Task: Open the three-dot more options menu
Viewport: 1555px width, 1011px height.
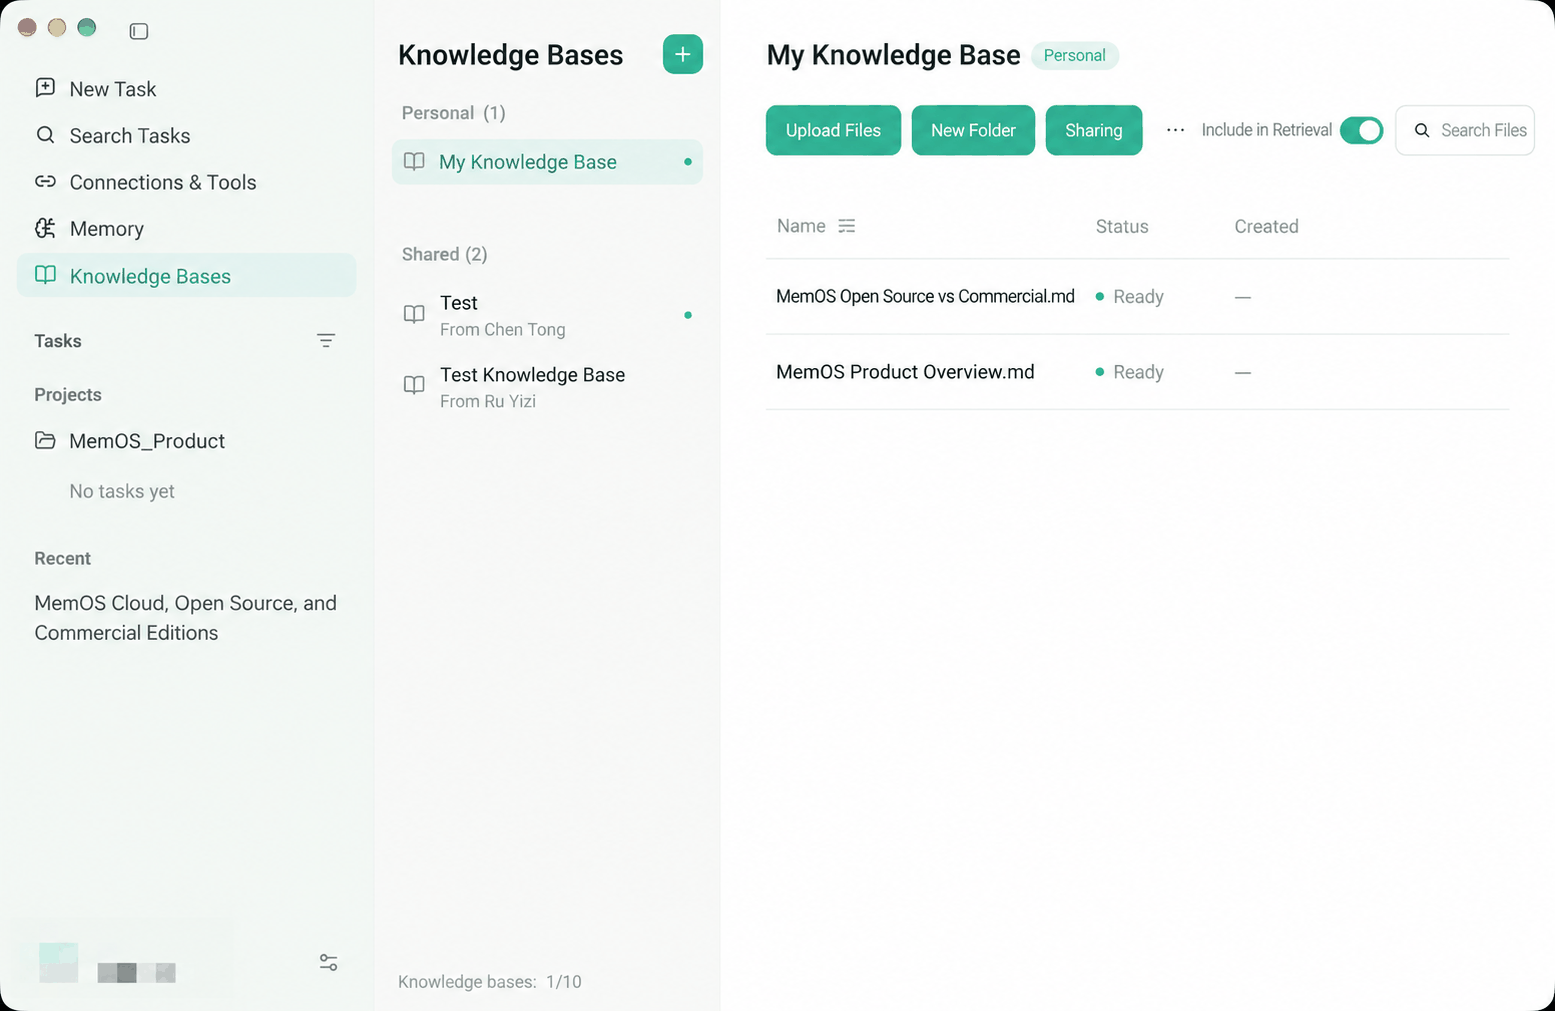Action: (1175, 130)
